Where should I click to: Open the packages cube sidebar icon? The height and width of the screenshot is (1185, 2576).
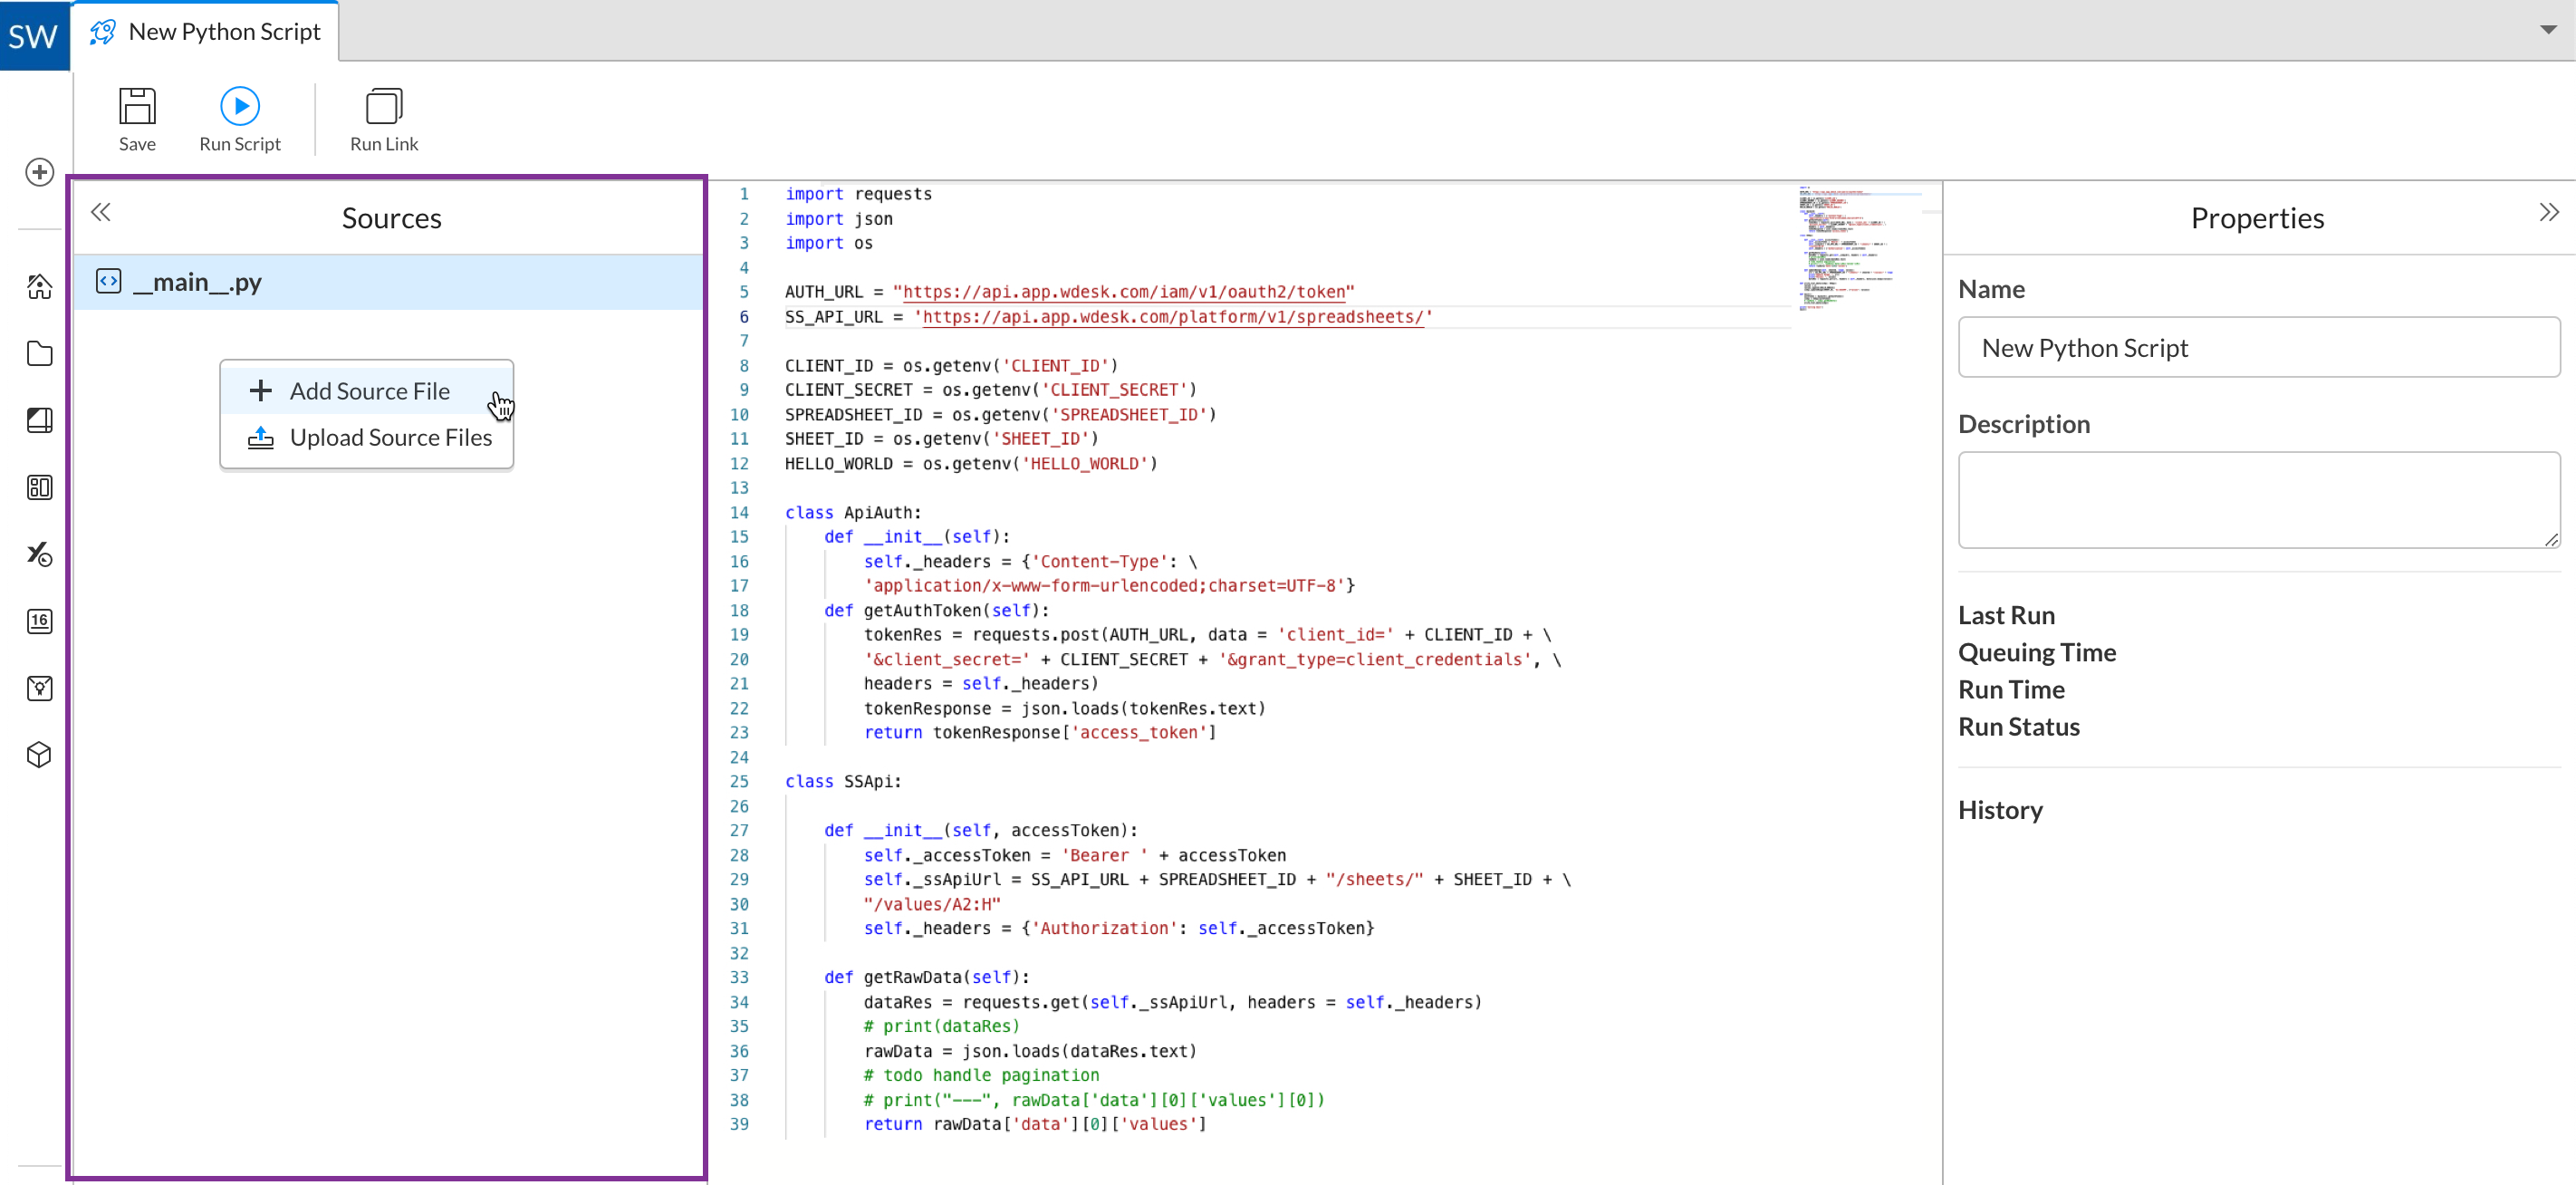38,755
